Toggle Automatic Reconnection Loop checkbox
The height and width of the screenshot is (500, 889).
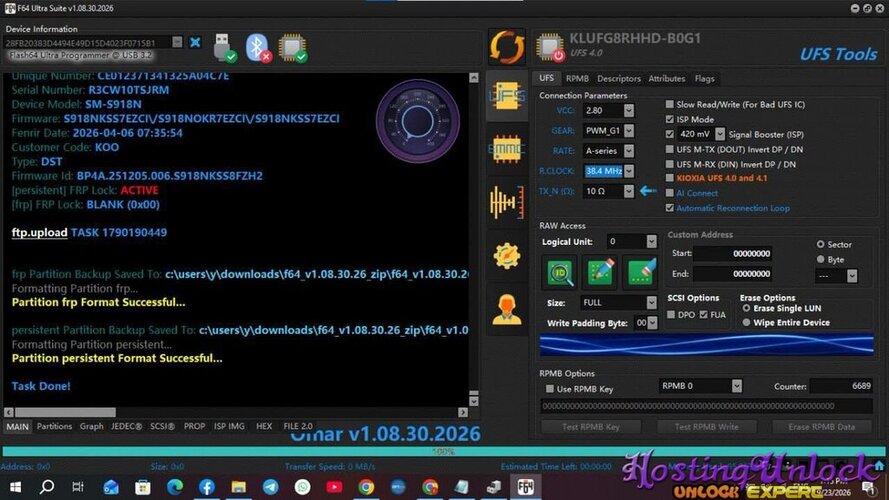[670, 208]
